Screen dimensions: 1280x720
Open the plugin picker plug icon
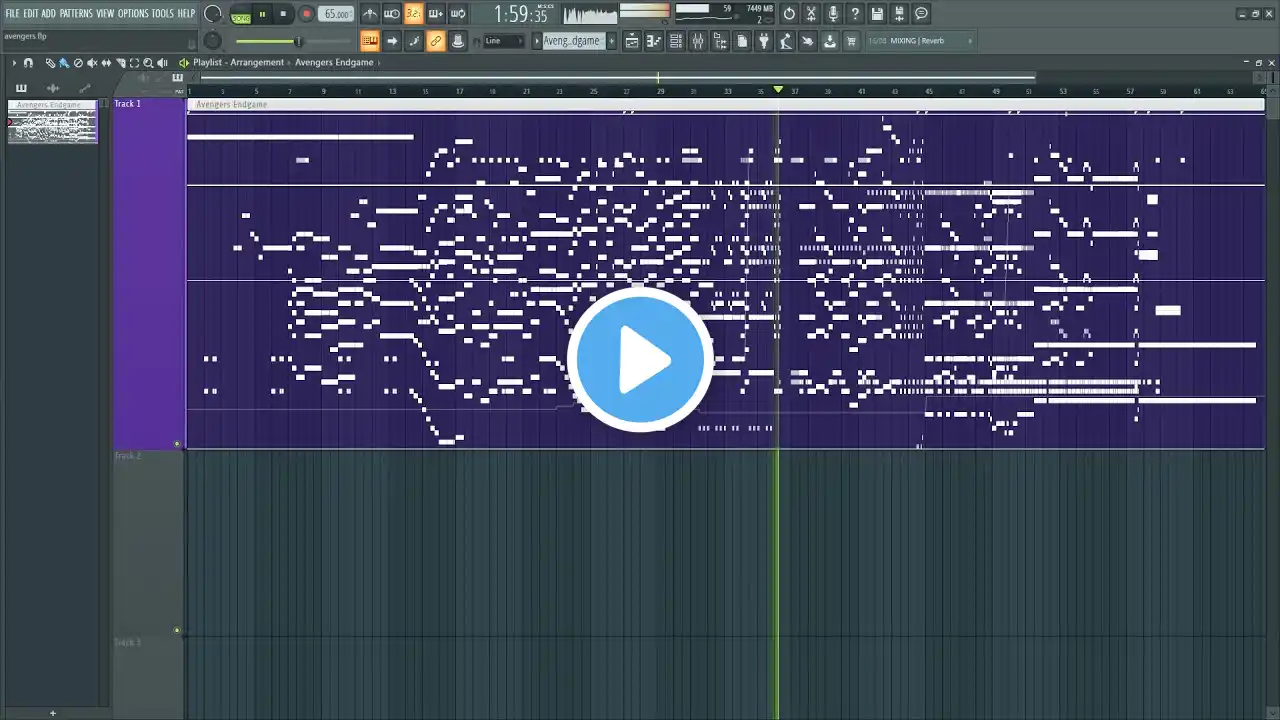click(763, 41)
